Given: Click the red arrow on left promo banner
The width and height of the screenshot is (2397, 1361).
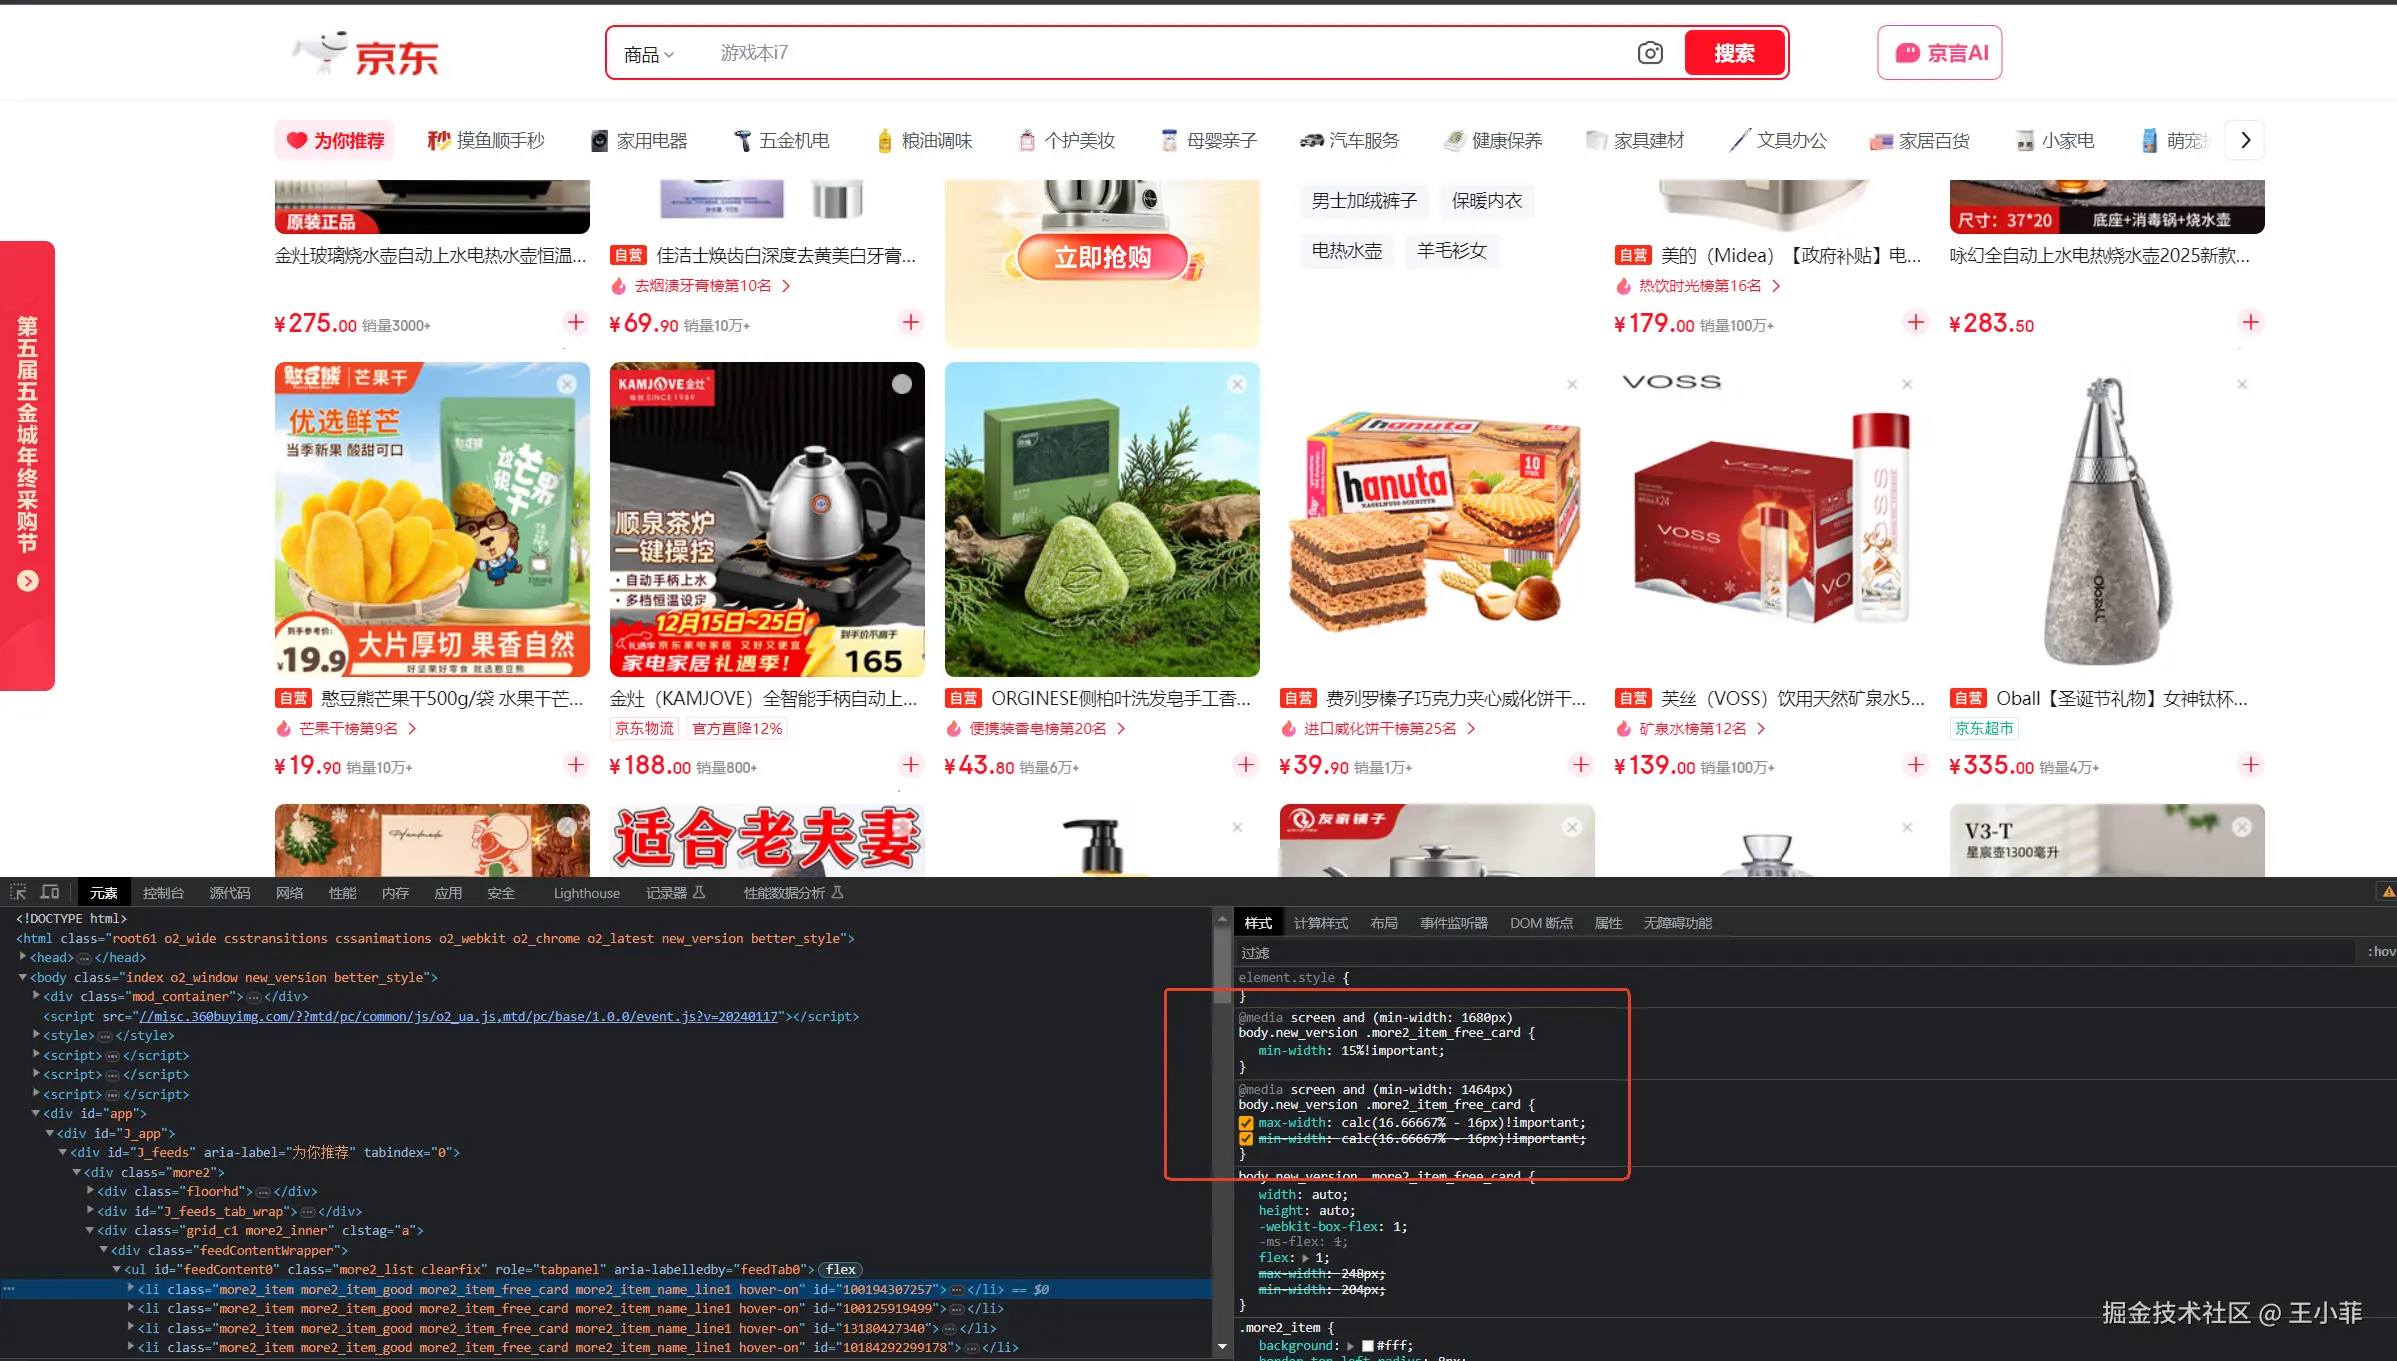Looking at the screenshot, I should 28,581.
